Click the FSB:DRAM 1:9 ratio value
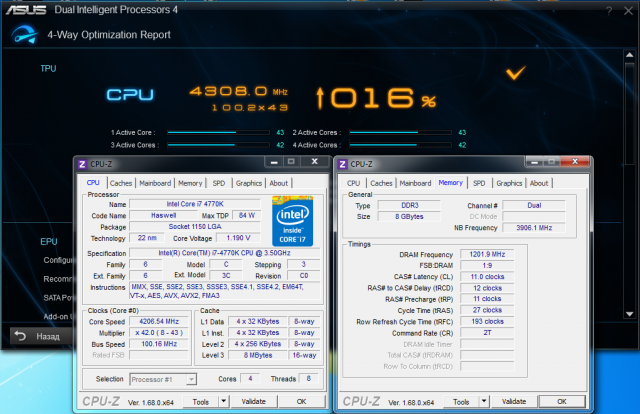The height and width of the screenshot is (414, 640). click(487, 265)
